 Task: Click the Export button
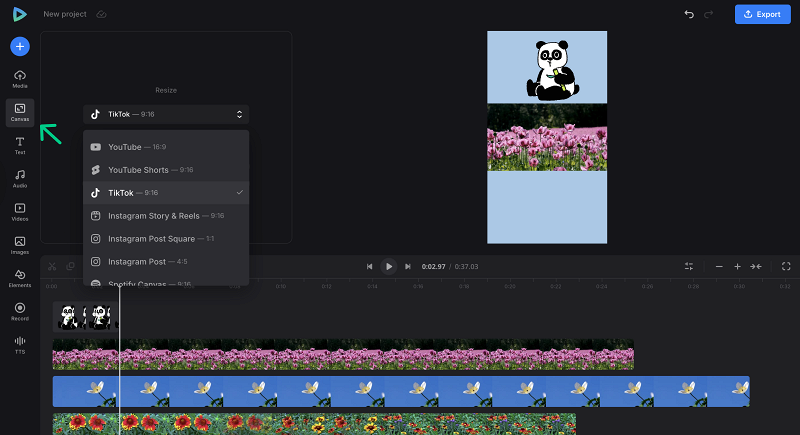click(762, 14)
